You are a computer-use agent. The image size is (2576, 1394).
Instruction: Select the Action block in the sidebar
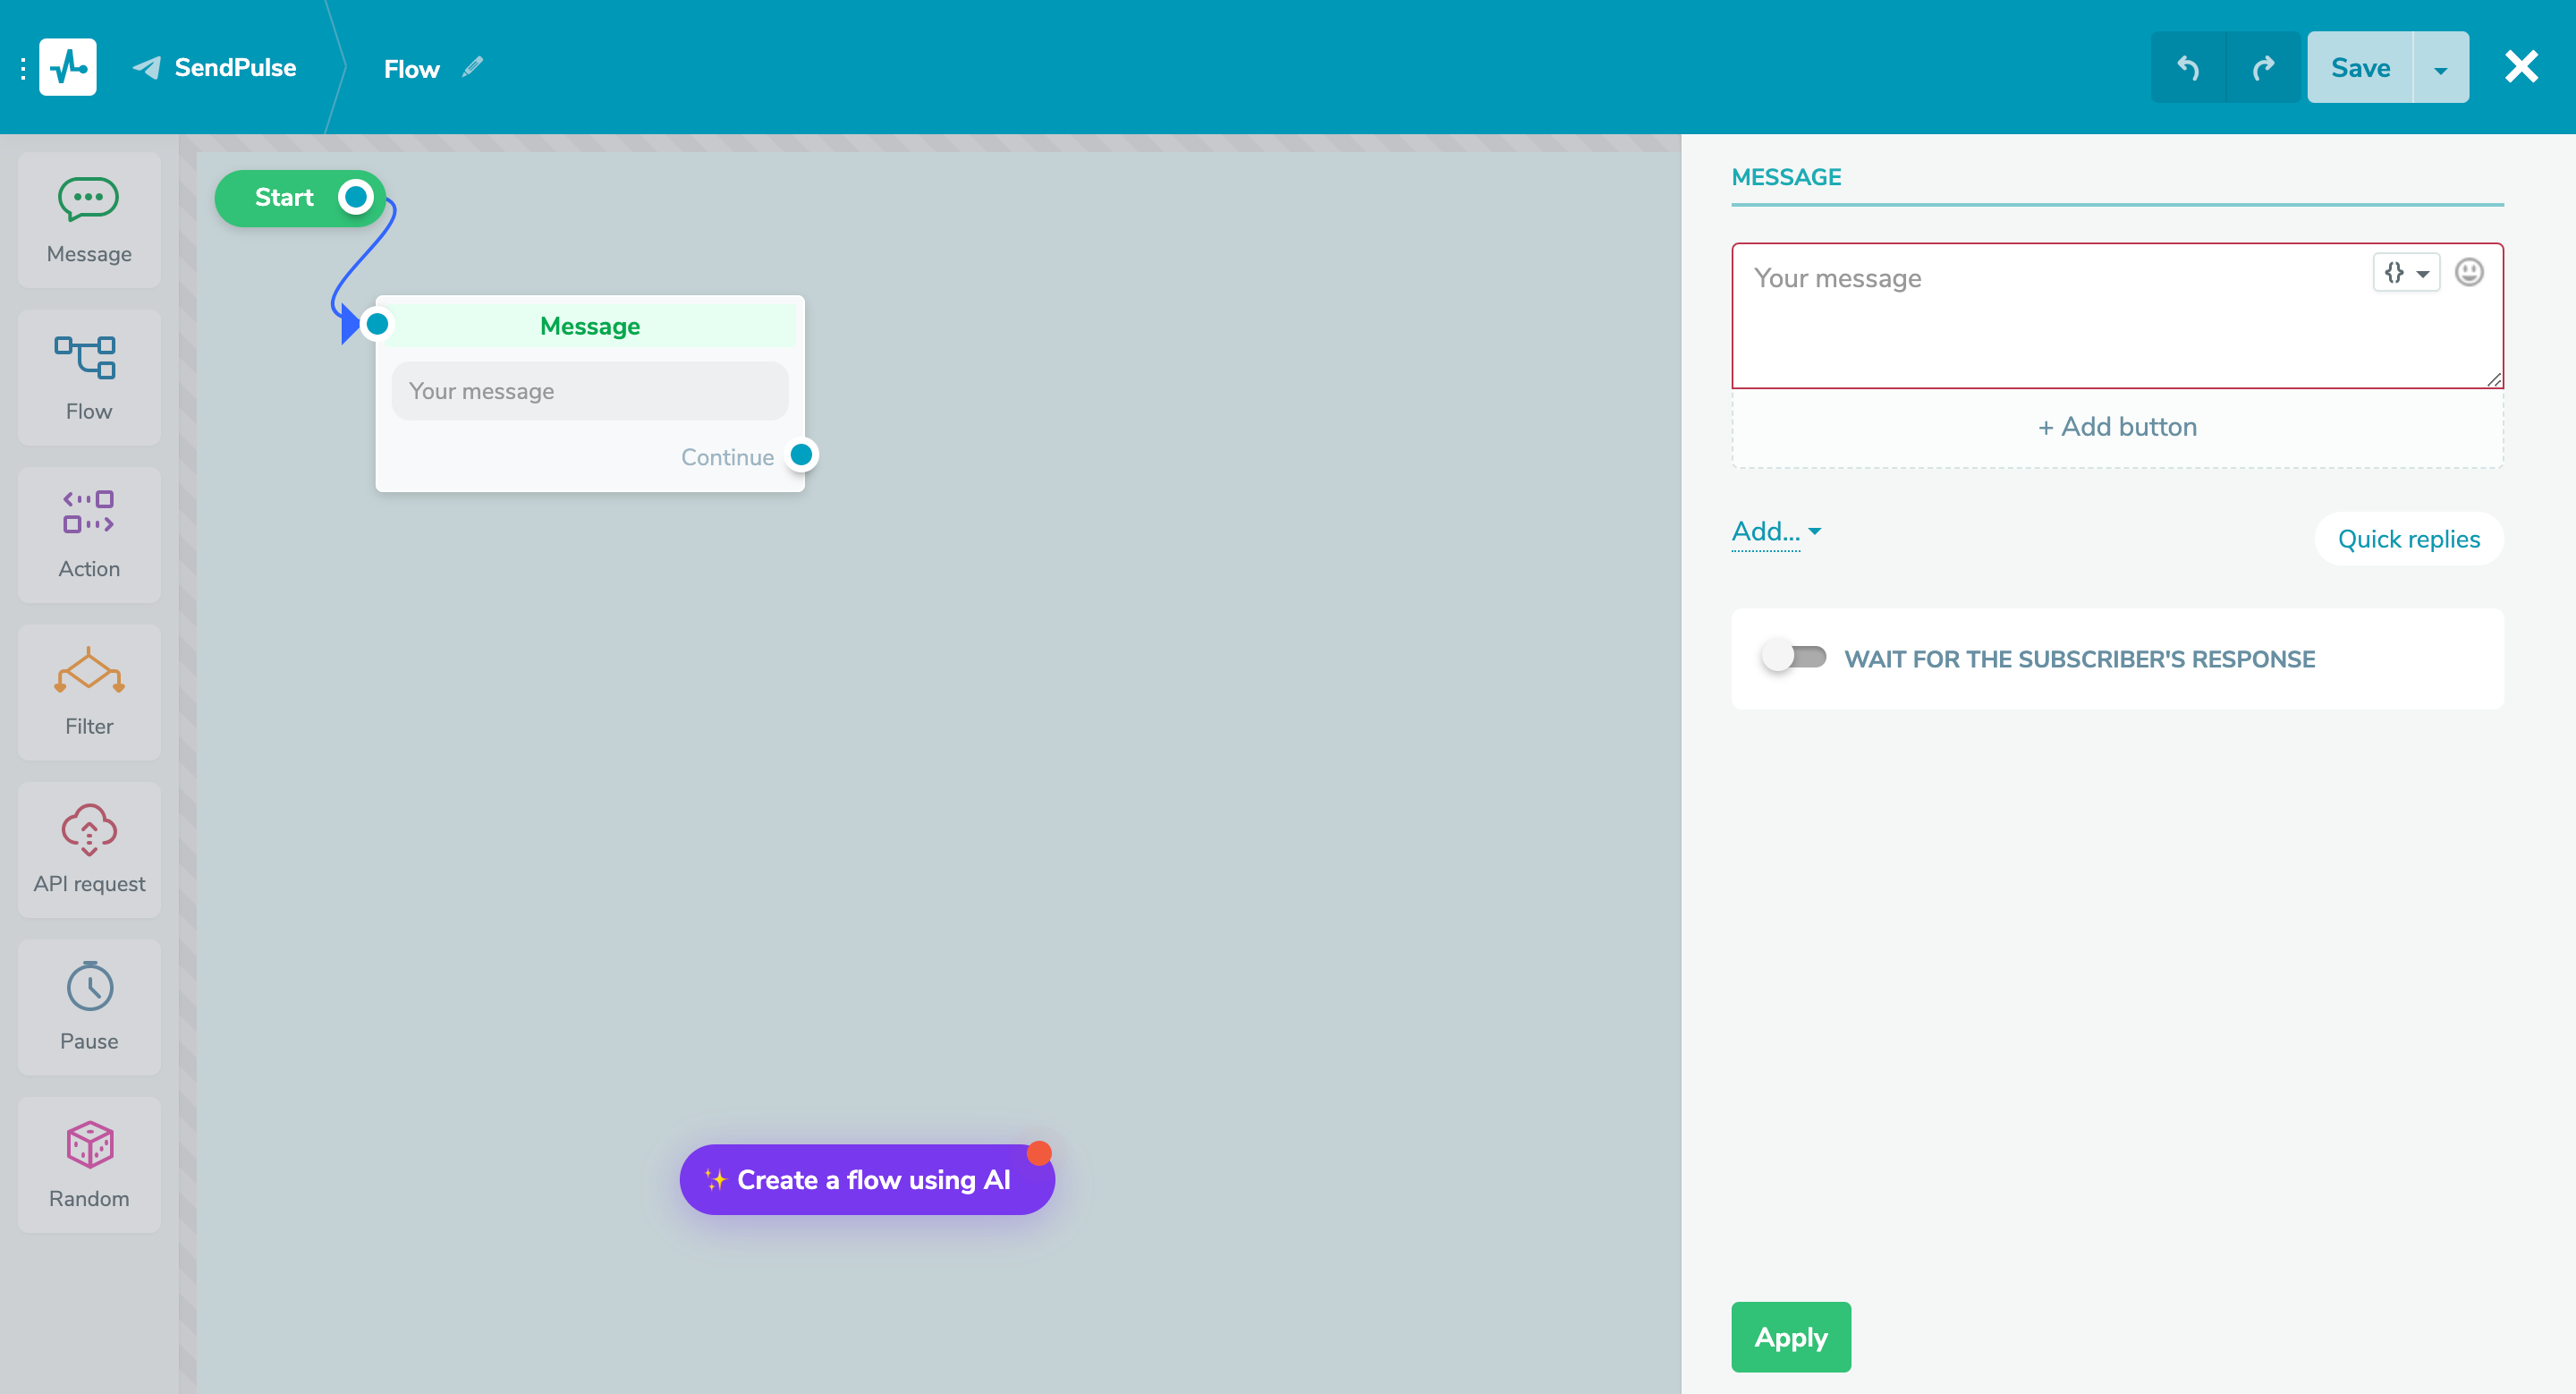pyautogui.click(x=88, y=535)
